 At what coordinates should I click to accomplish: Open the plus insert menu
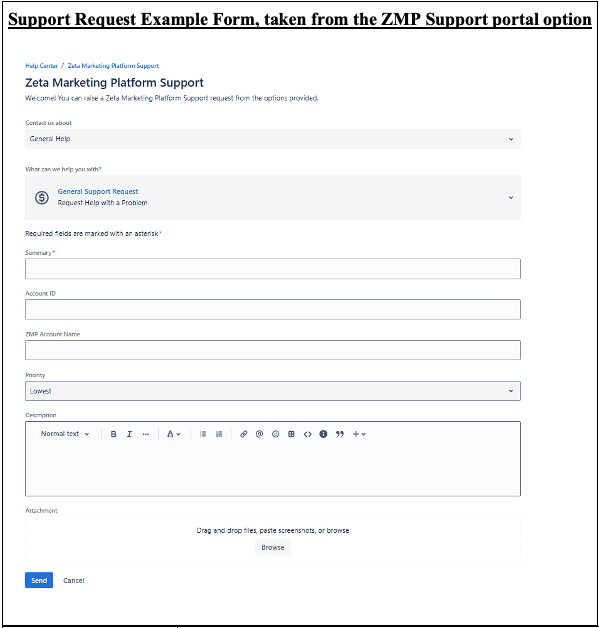pos(359,434)
